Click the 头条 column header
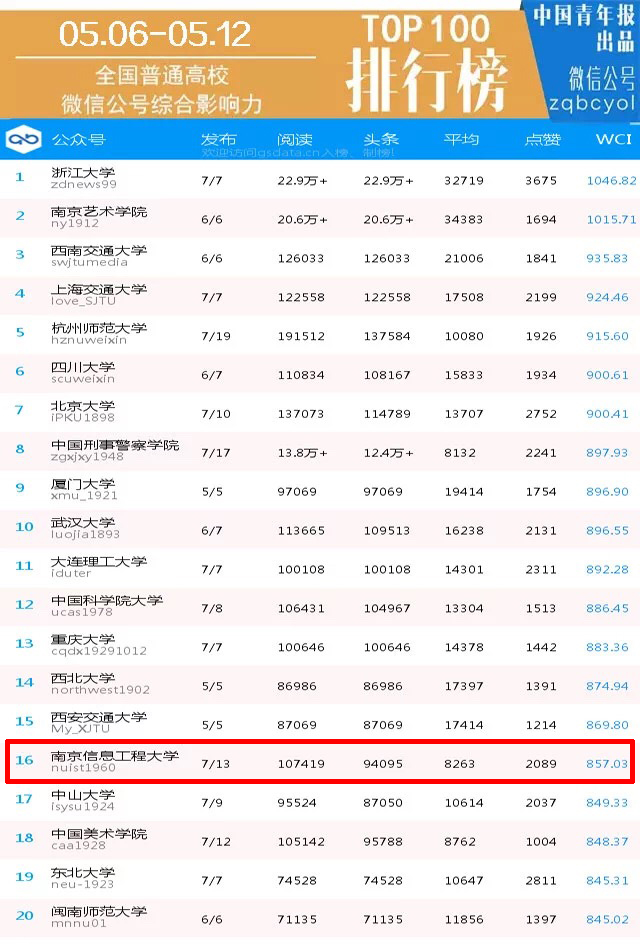 tap(380, 140)
